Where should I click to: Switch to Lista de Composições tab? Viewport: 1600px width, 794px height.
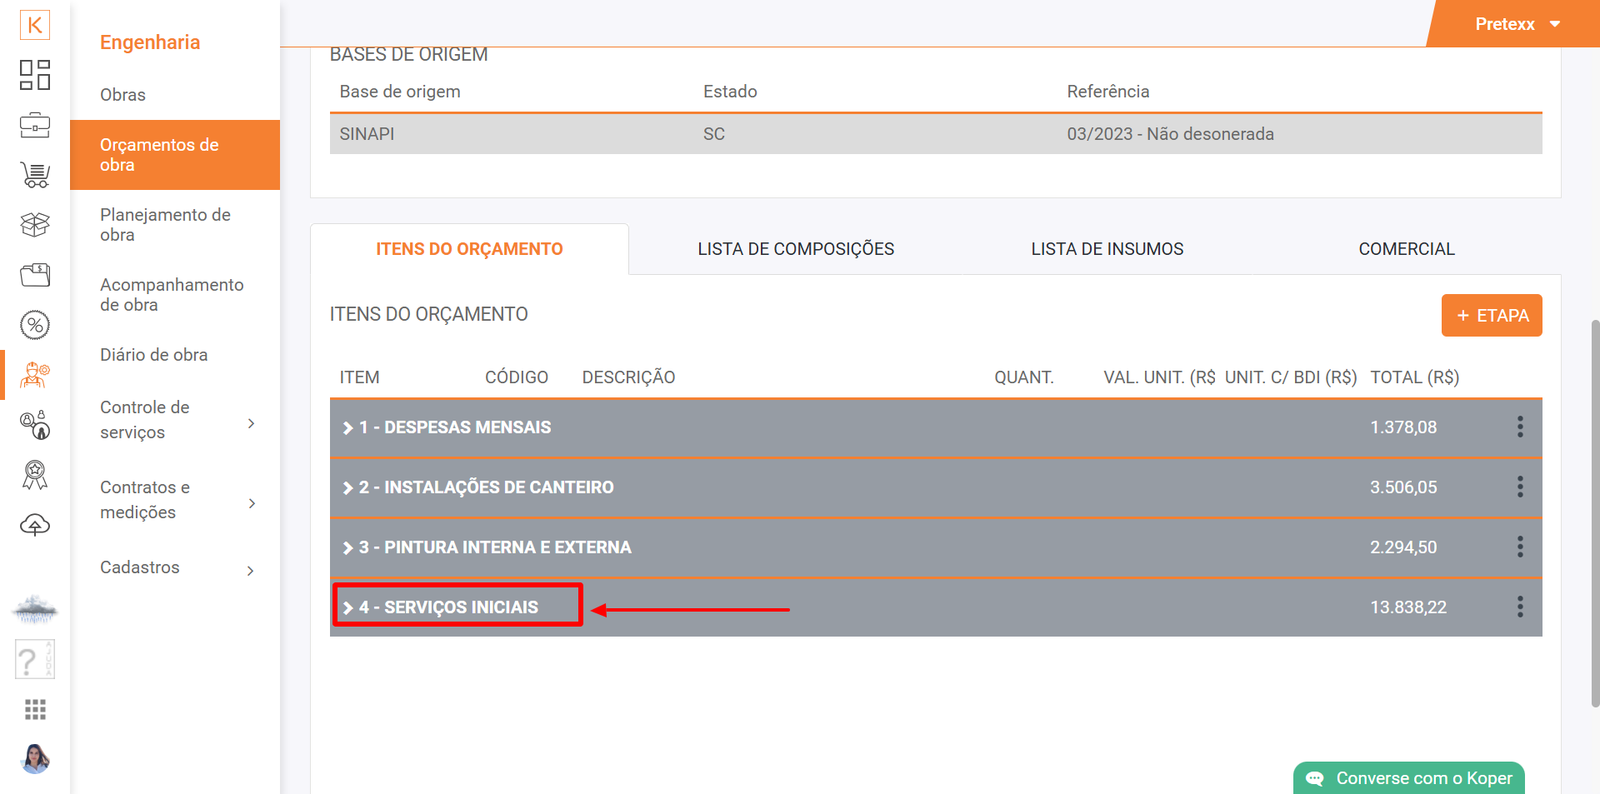pyautogui.click(x=795, y=249)
